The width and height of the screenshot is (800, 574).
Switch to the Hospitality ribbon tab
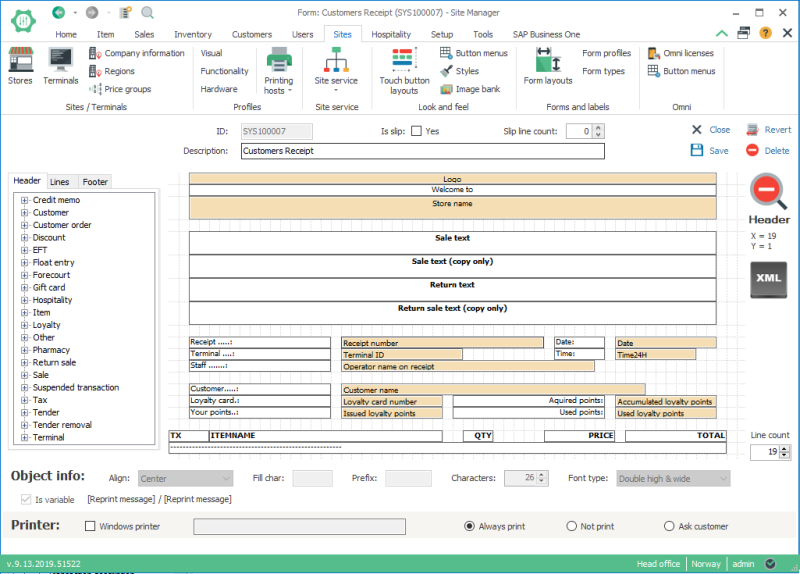point(391,34)
